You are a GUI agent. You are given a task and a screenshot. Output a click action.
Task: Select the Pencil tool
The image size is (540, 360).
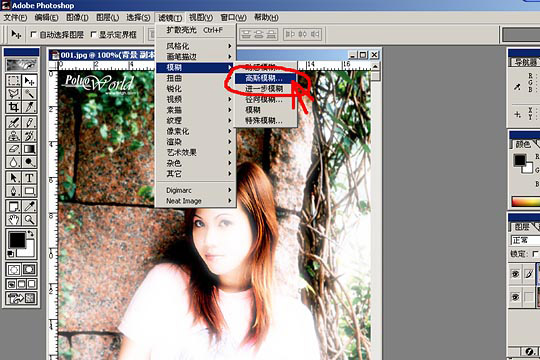29,123
